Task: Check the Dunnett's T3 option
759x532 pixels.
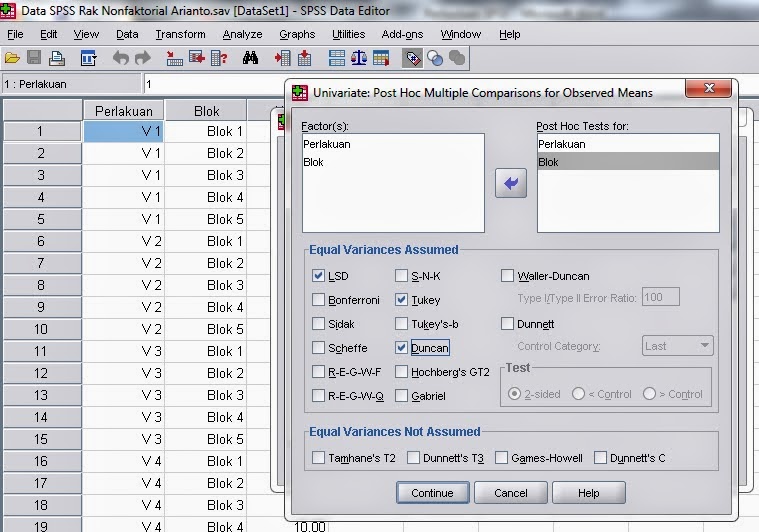Action: 413,457
